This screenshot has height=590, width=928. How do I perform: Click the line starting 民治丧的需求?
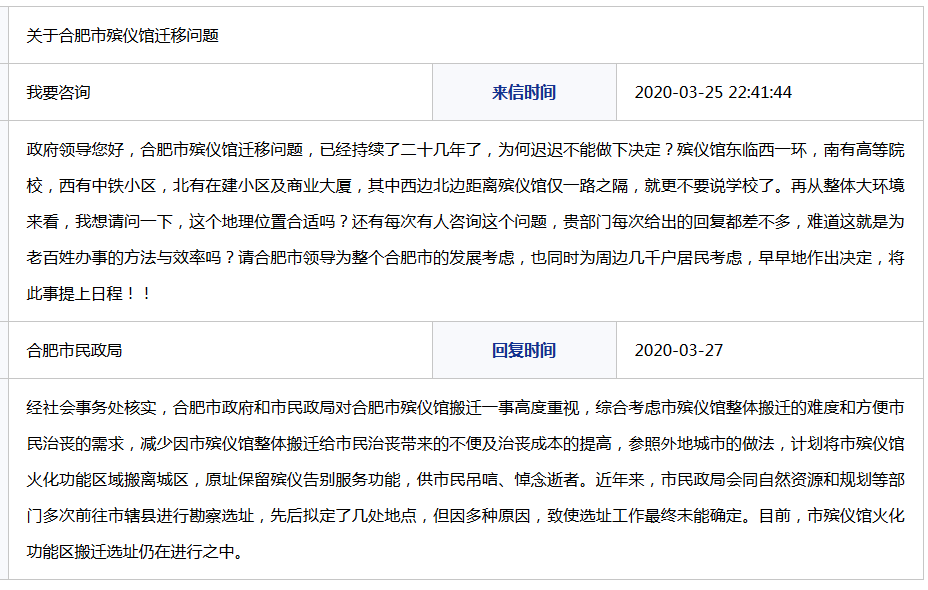point(465,444)
